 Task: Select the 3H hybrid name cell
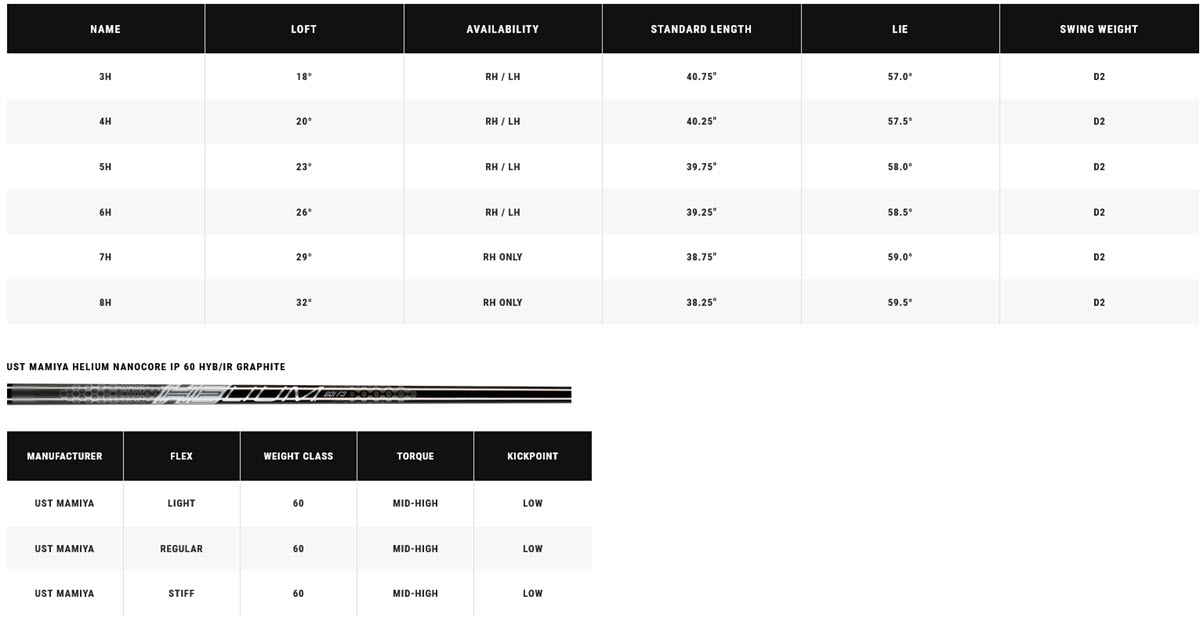pyautogui.click(x=105, y=76)
